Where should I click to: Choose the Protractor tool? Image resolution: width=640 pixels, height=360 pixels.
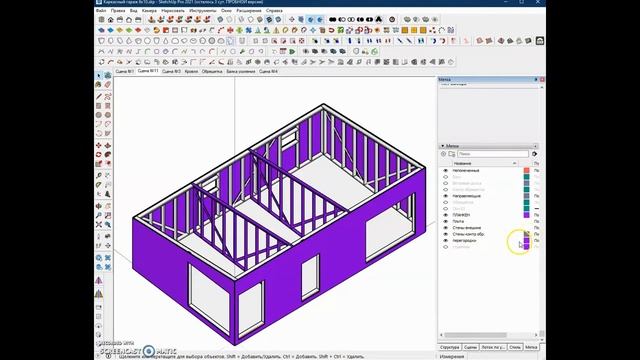(99, 185)
